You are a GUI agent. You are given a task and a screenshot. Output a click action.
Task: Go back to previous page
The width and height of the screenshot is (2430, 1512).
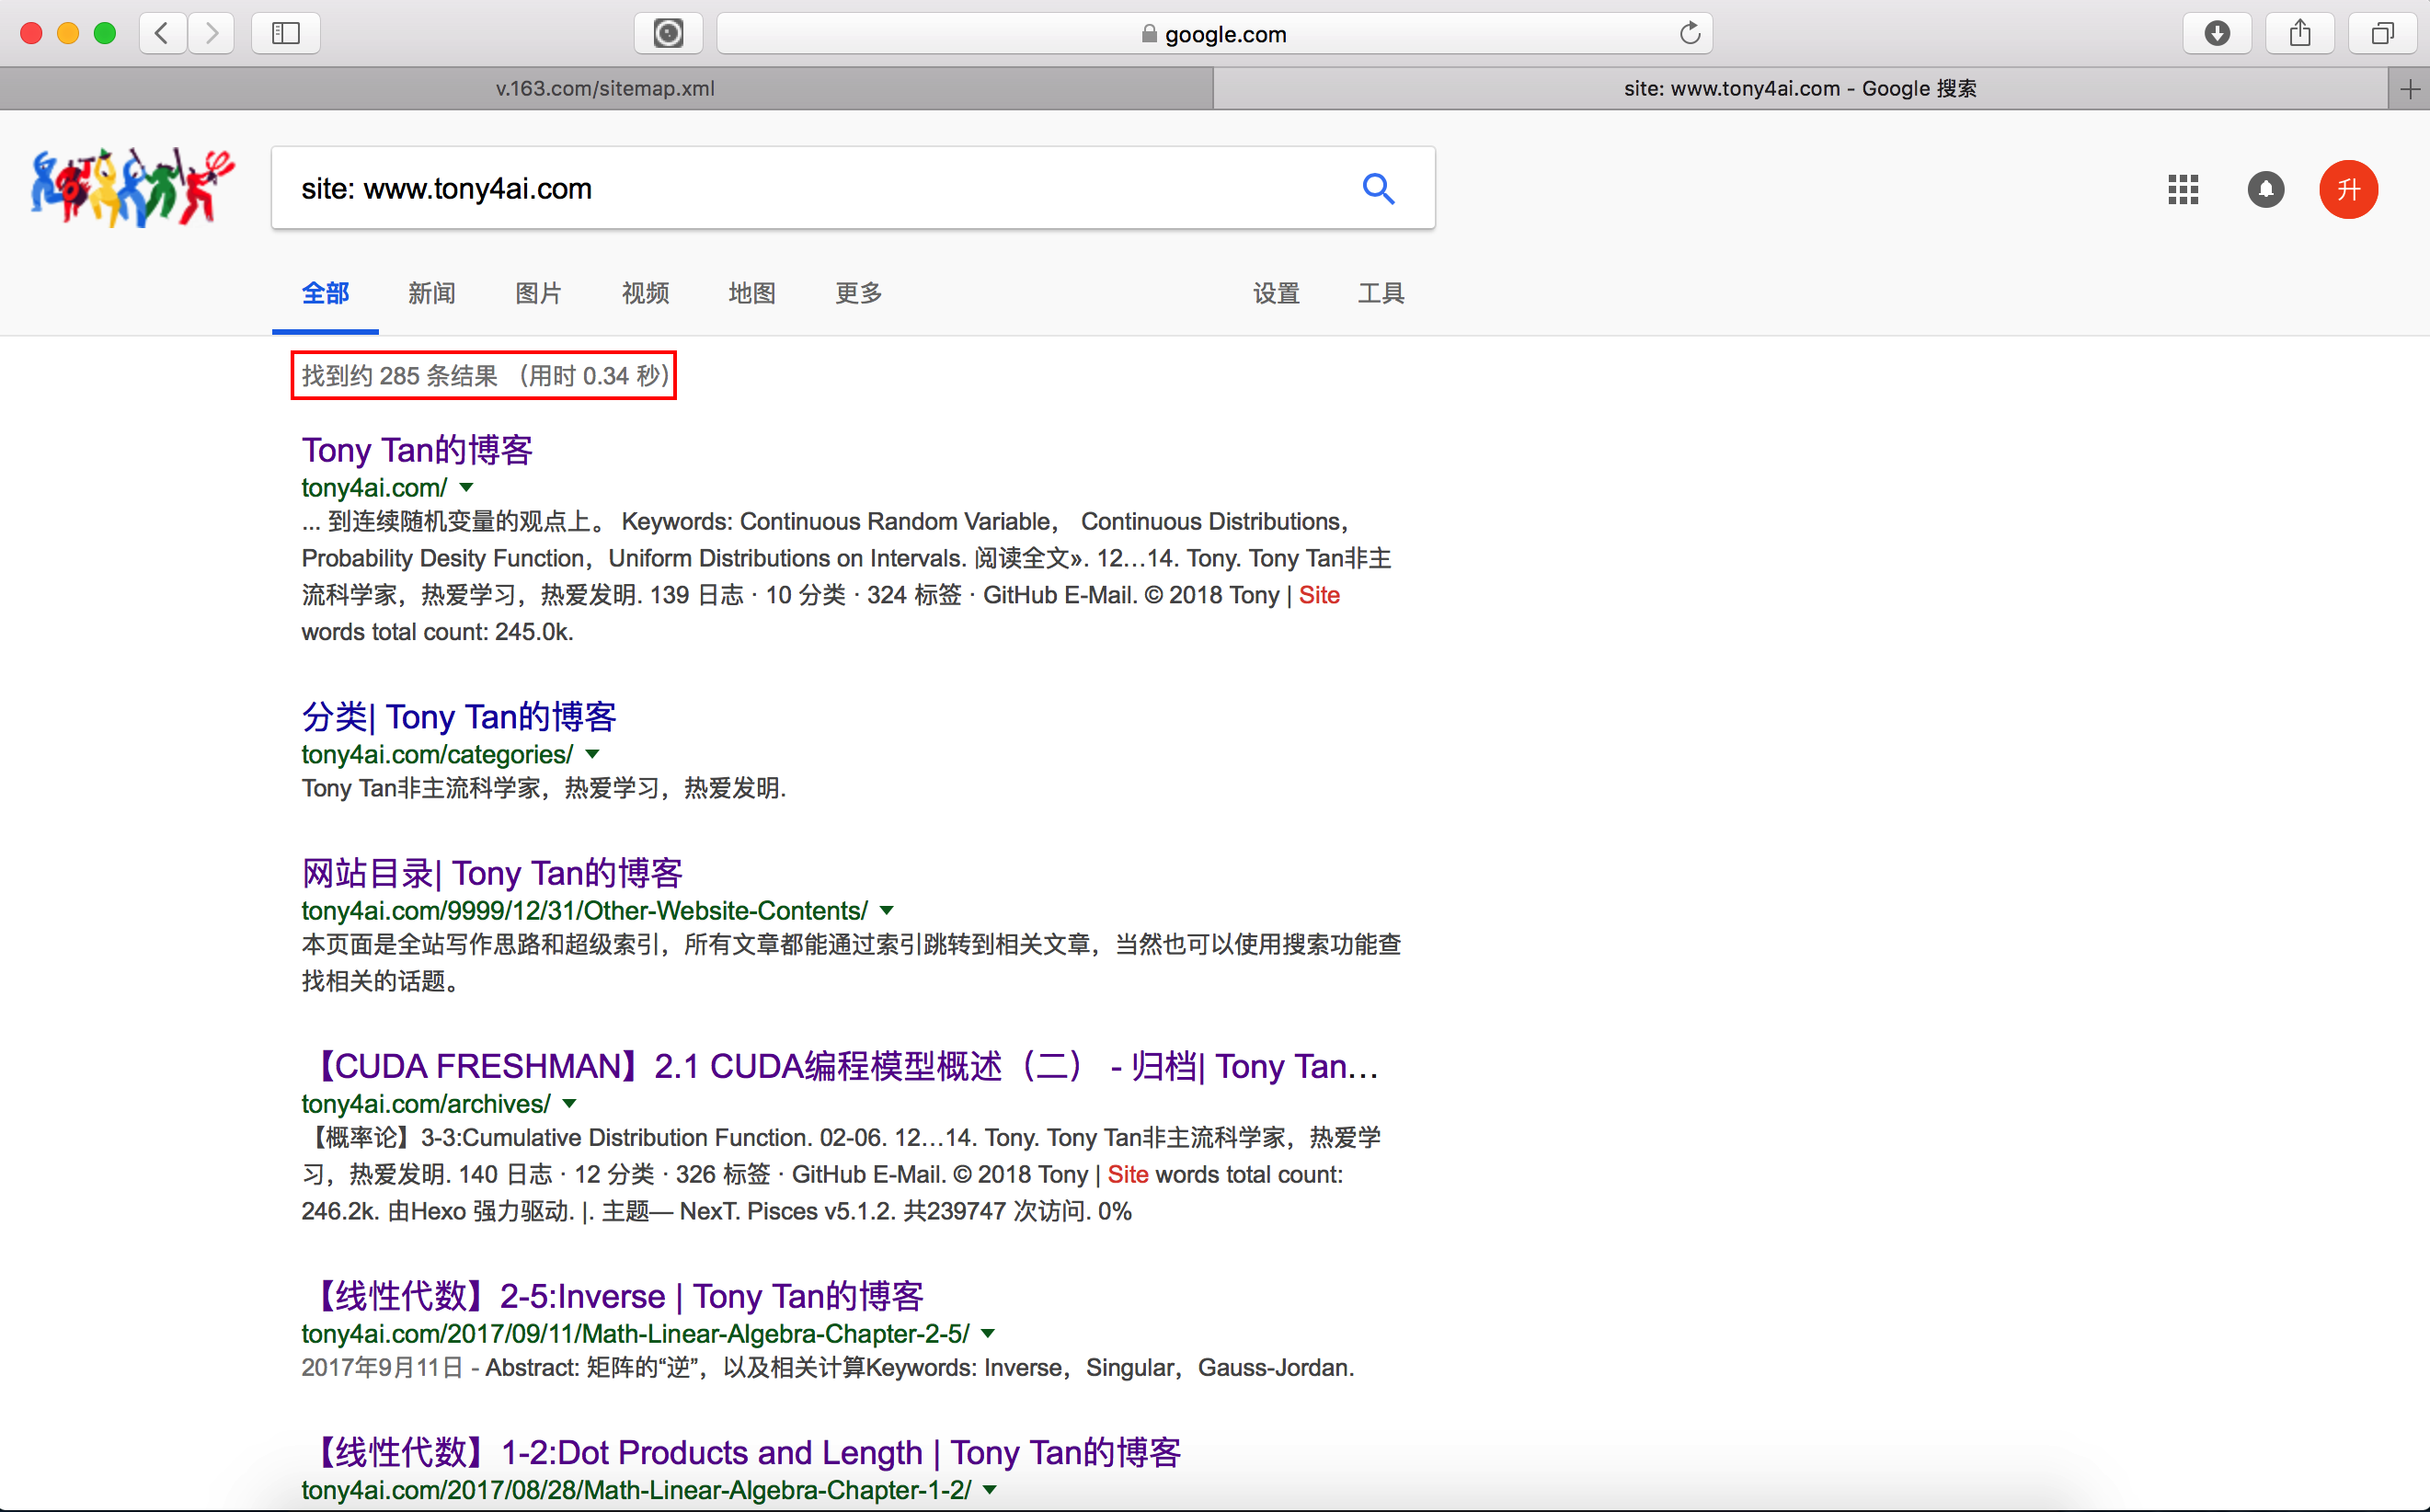click(162, 34)
